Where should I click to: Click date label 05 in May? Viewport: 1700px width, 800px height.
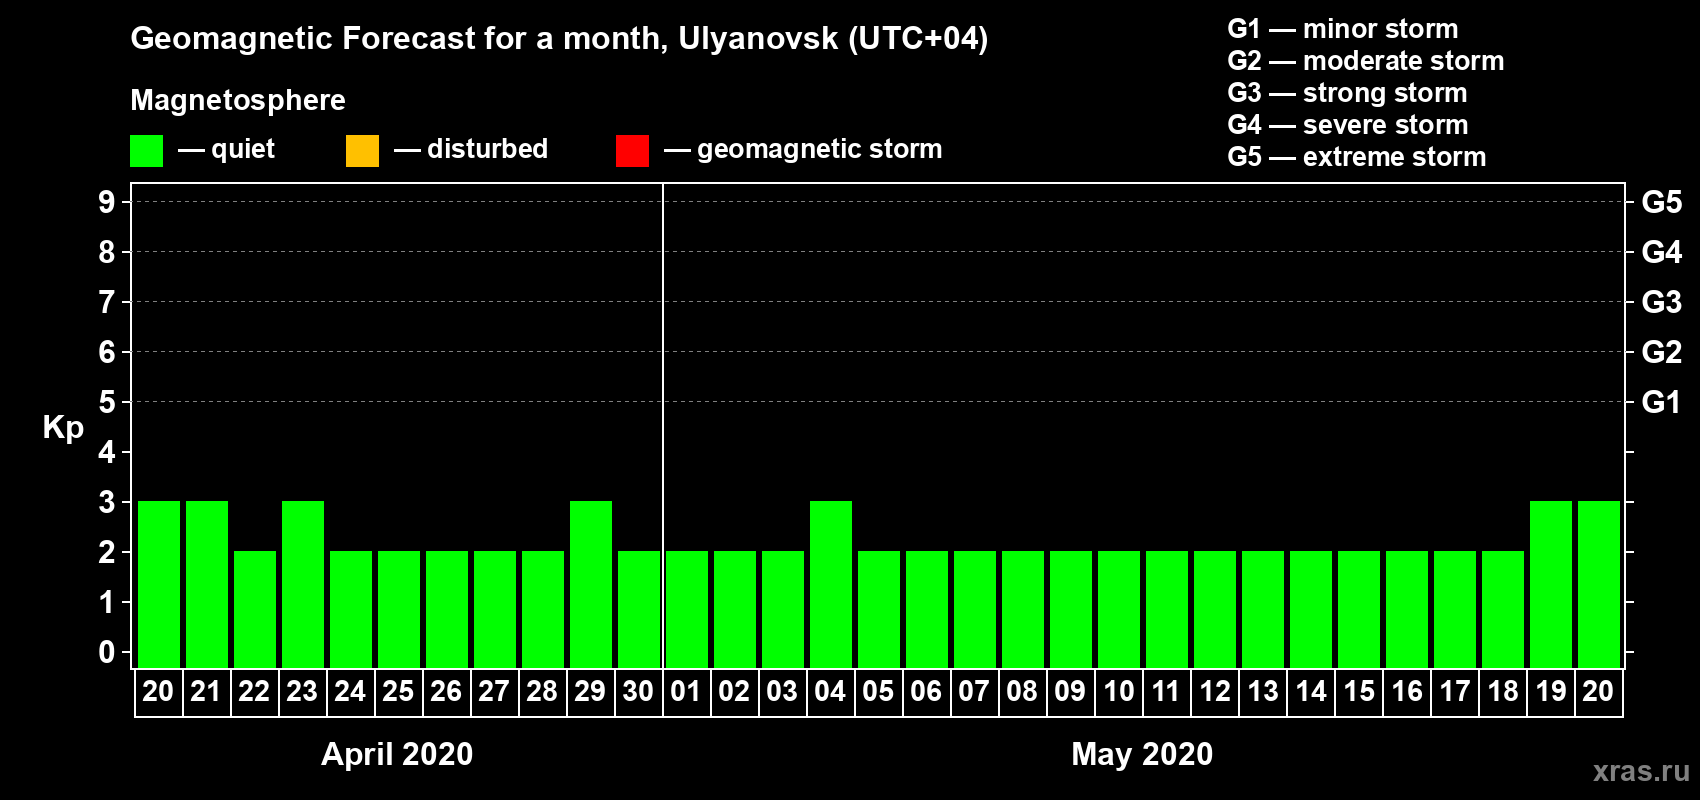[878, 691]
